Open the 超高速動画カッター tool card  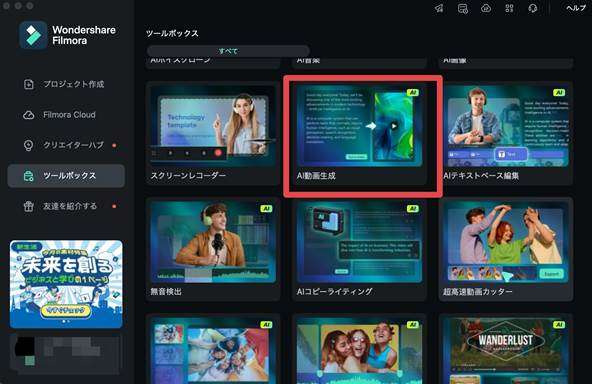[x=506, y=249]
